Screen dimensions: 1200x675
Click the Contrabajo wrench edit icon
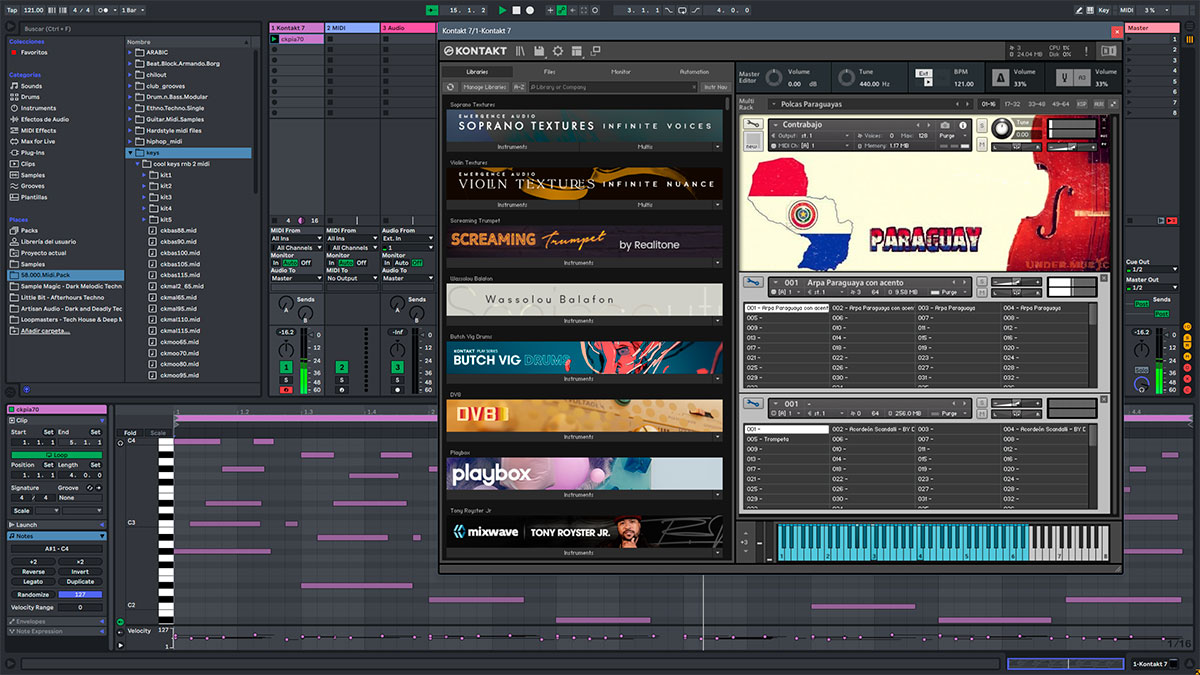754,125
